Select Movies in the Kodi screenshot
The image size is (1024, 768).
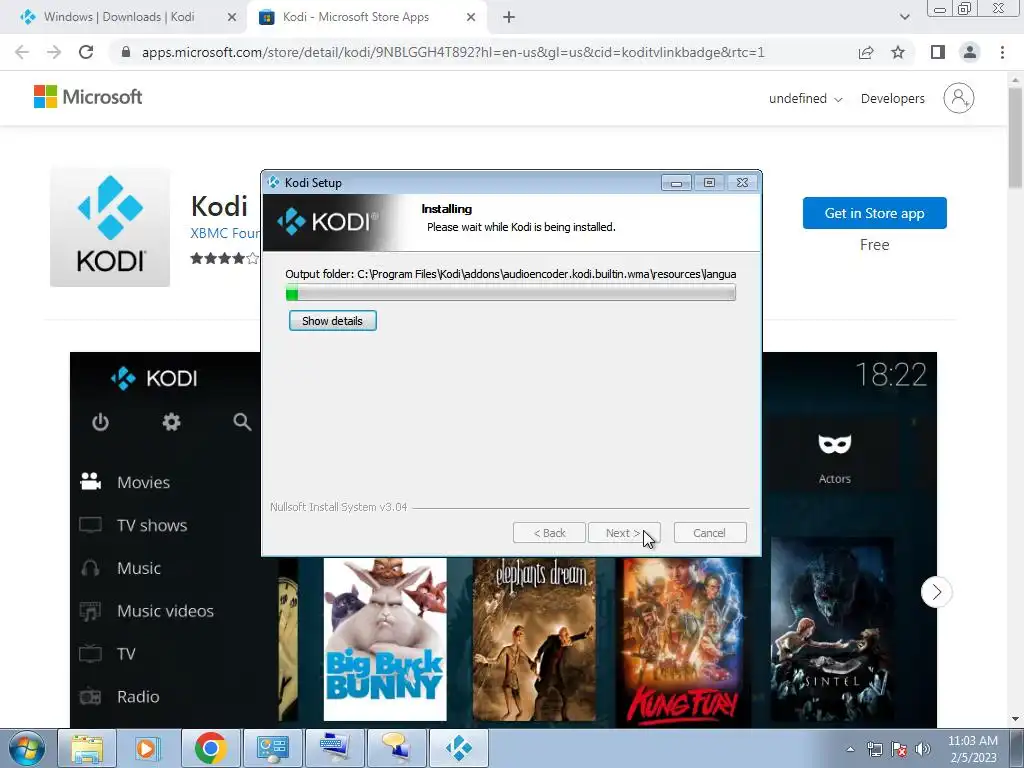(x=143, y=483)
